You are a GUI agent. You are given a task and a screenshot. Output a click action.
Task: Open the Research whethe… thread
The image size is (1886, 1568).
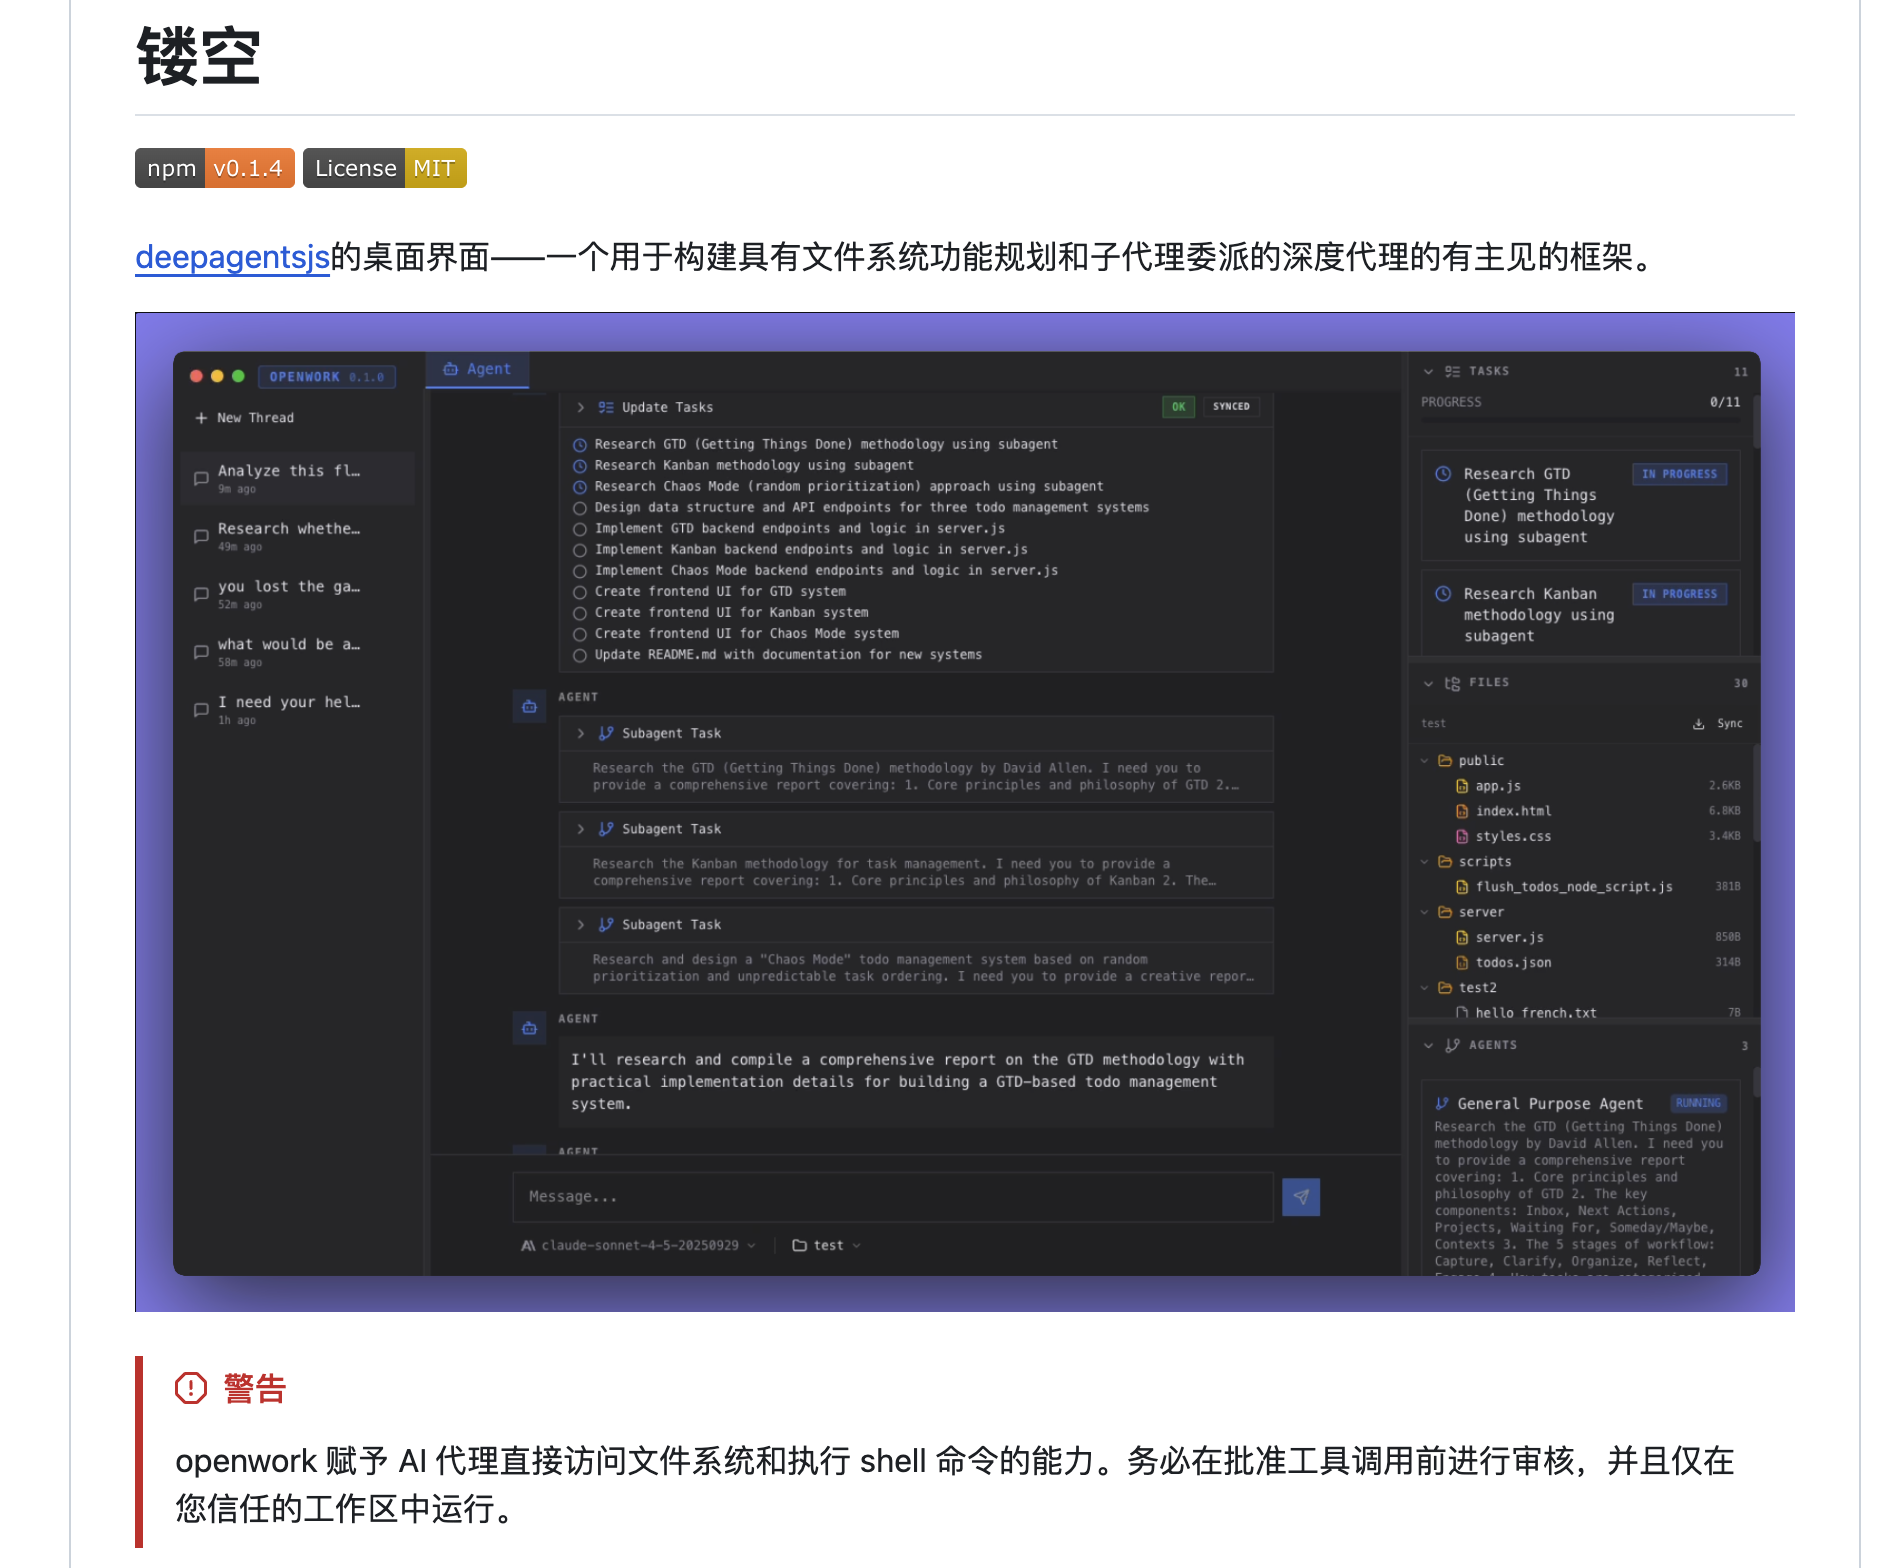click(288, 529)
